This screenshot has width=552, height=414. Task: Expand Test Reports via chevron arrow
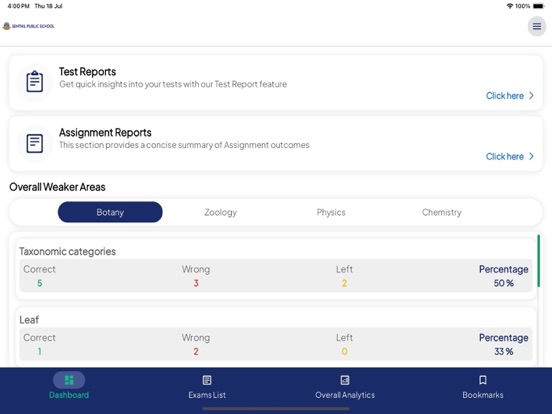point(531,95)
